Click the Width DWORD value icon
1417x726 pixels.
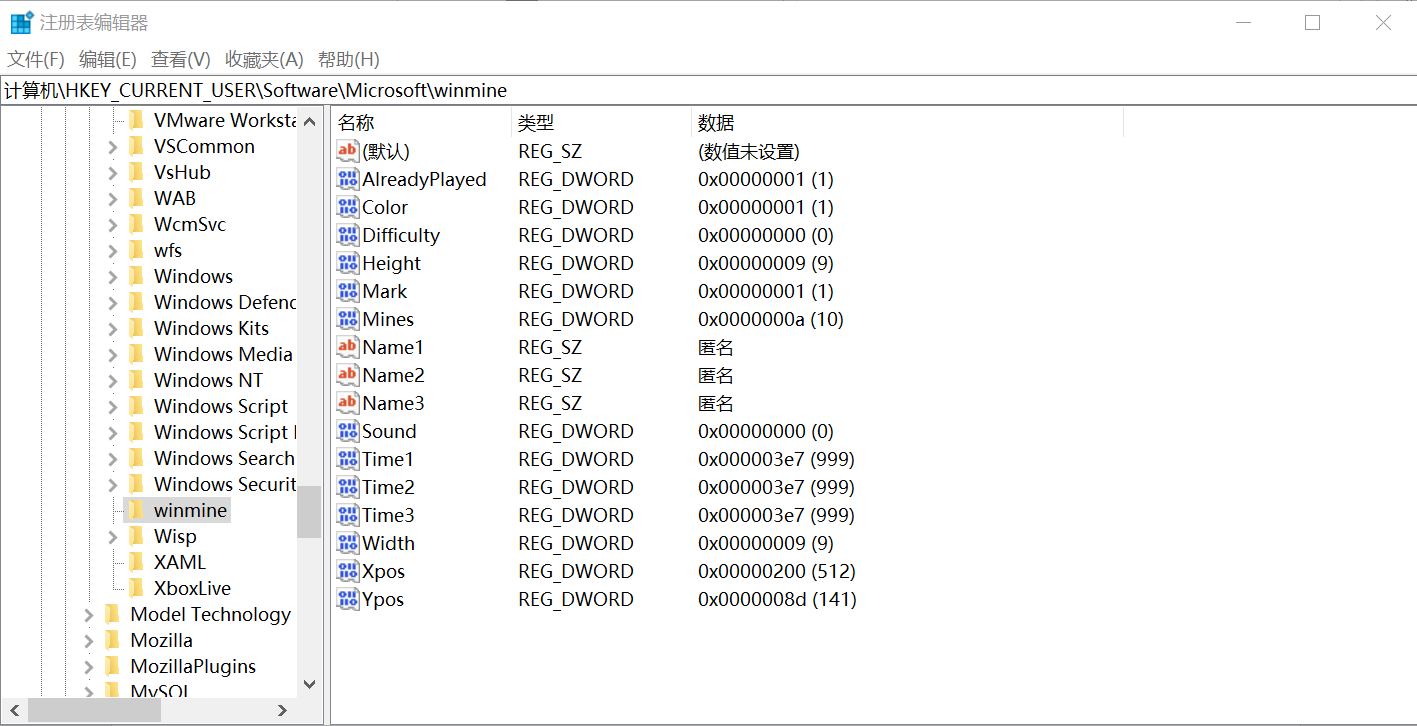point(348,543)
